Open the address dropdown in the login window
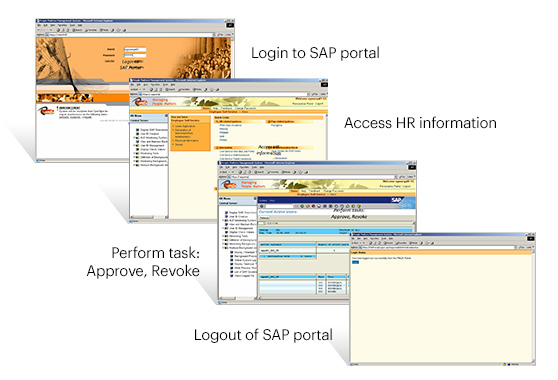Image resolution: width=558 pixels, height=380 pixels. [x=214, y=35]
